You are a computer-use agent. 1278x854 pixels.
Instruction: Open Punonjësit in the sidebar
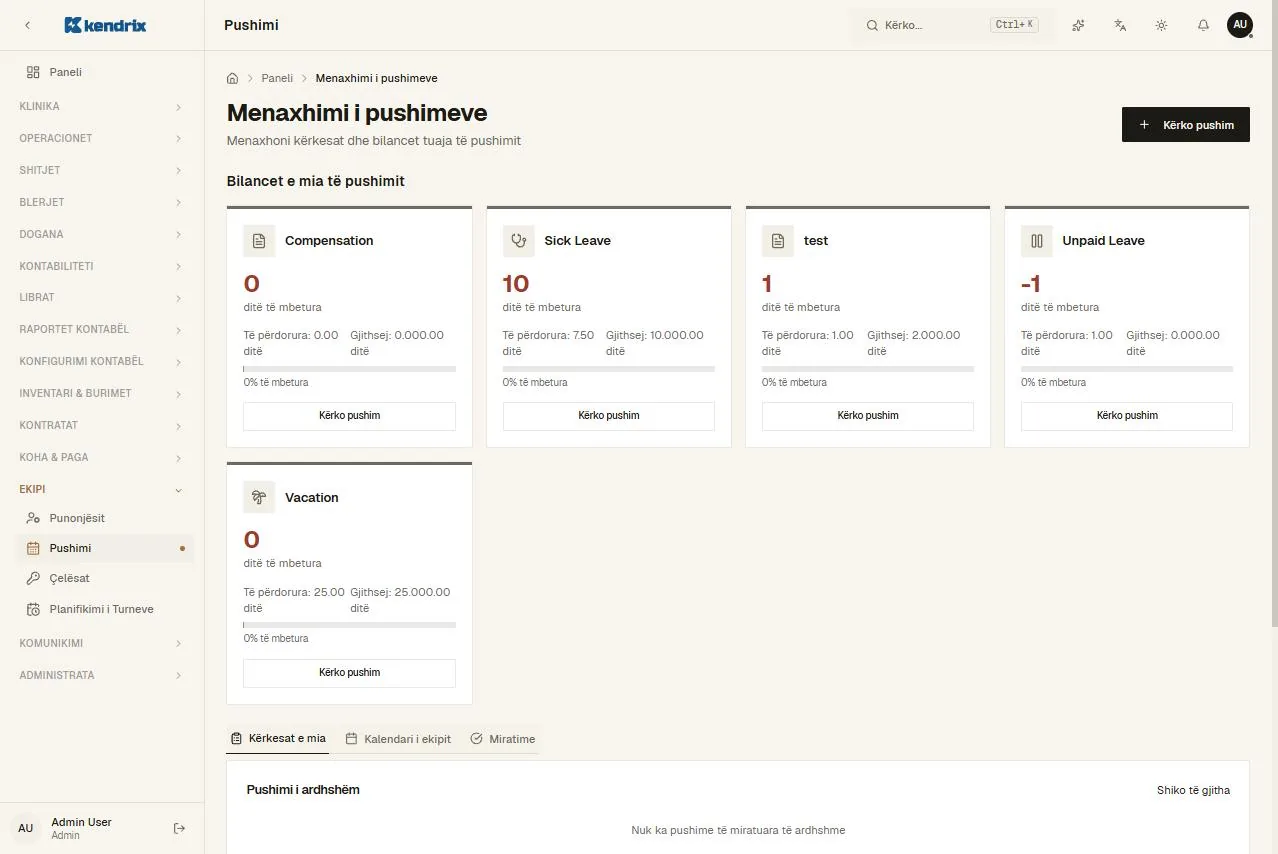pos(105,518)
